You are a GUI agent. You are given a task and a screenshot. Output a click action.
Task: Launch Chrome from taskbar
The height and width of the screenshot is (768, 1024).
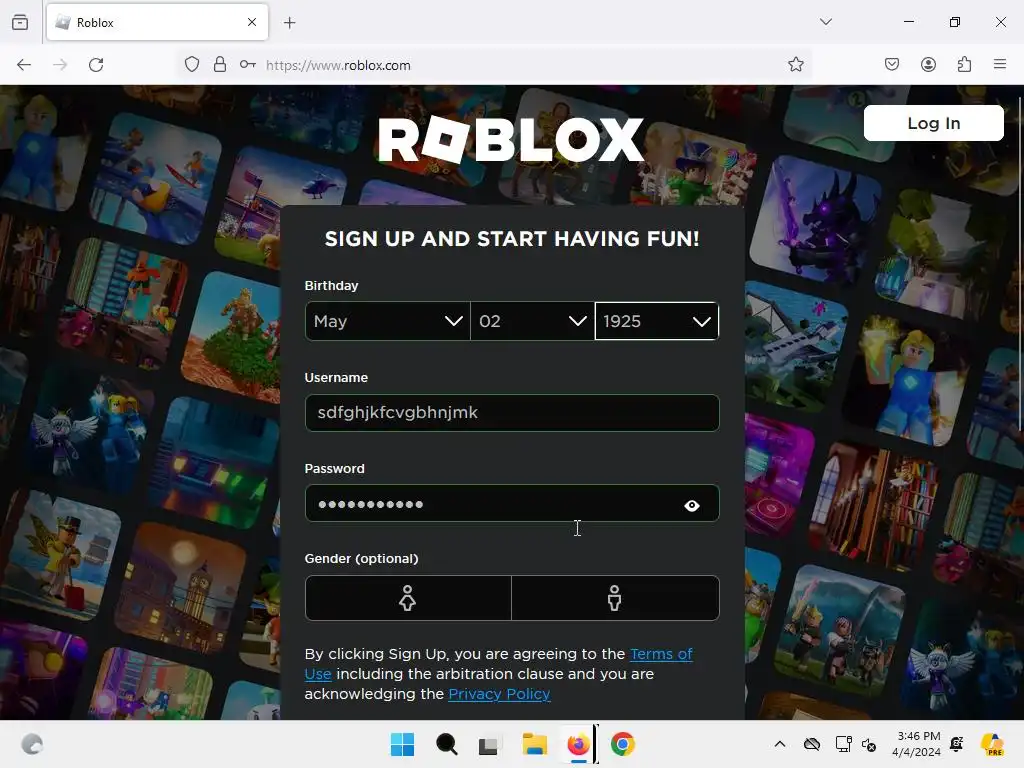[x=623, y=744]
